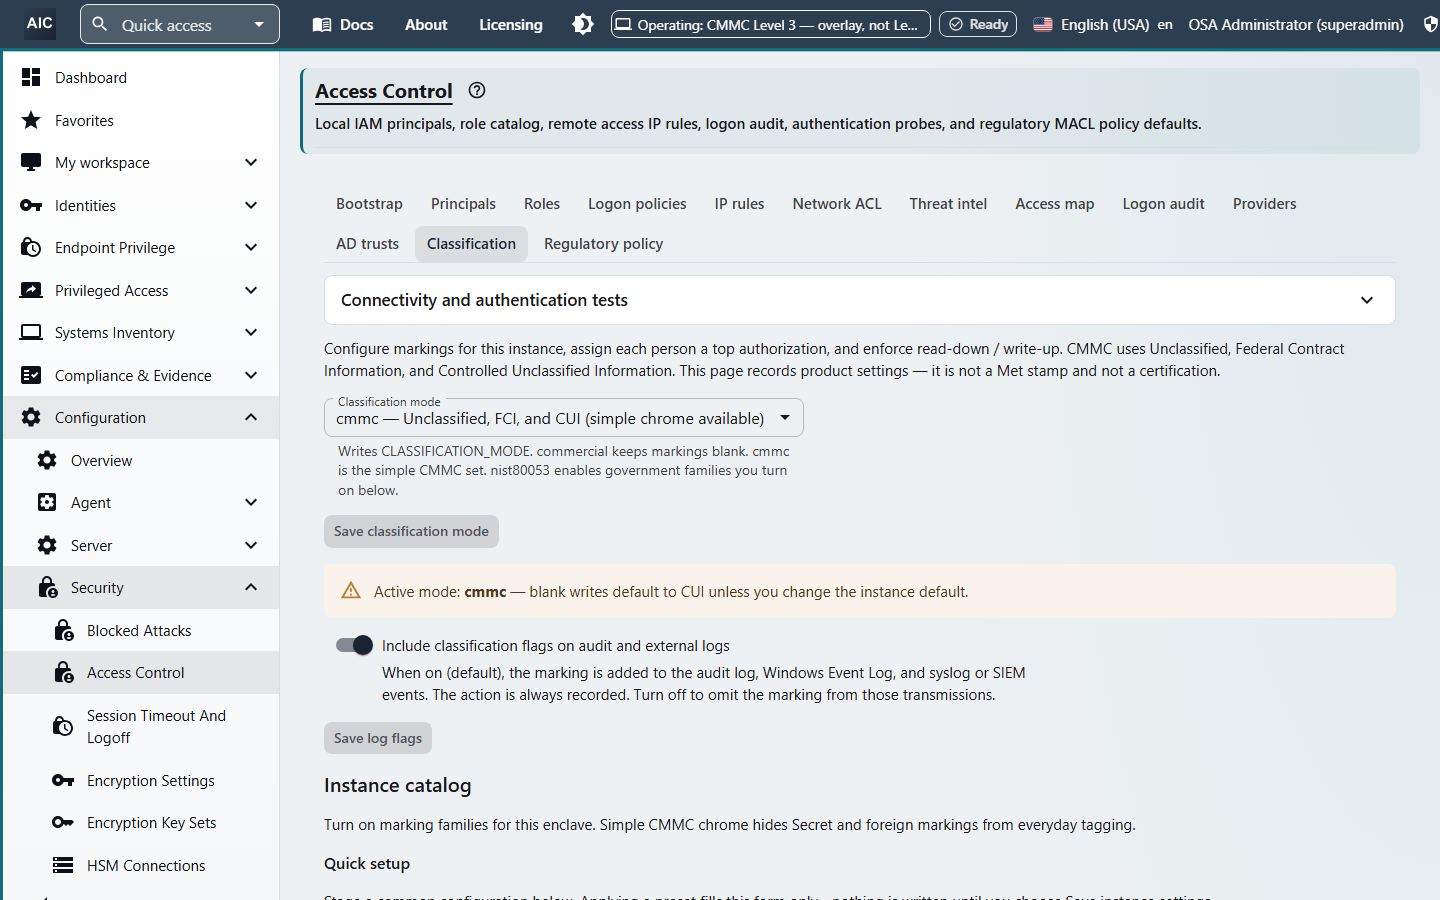
Task: Open the Regulatory policy tab
Action: [x=603, y=243]
